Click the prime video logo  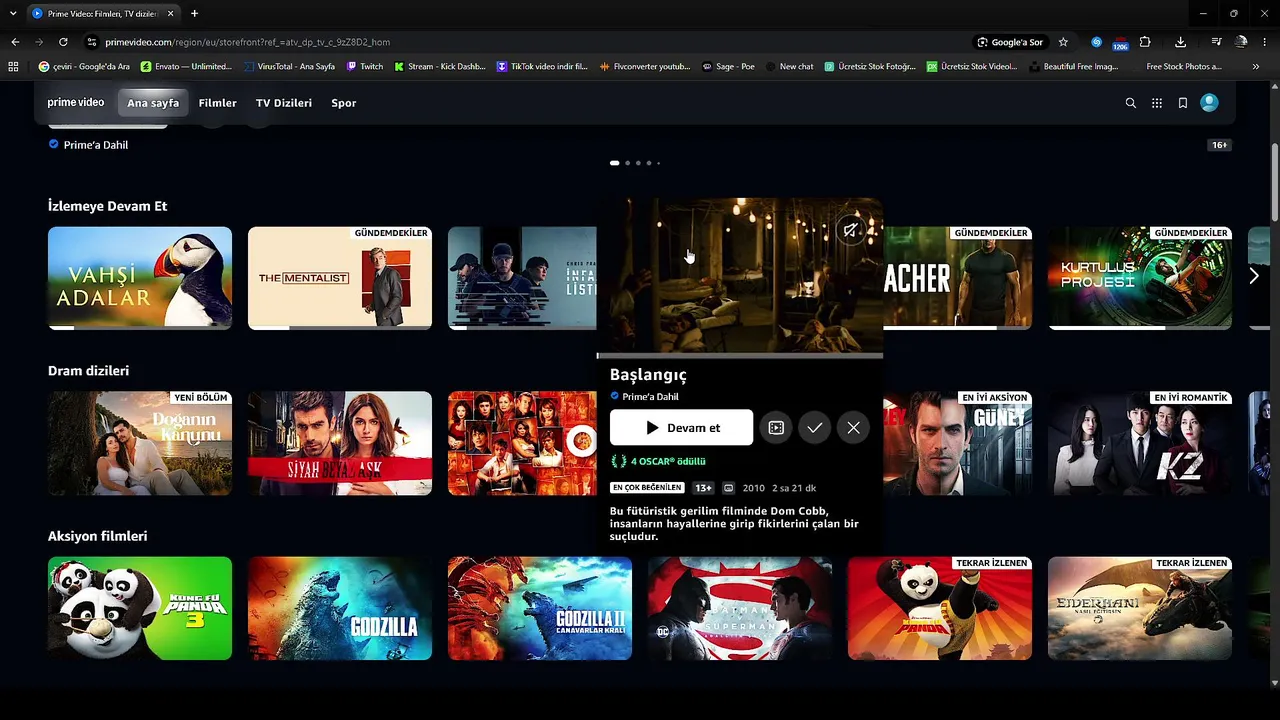click(76, 103)
